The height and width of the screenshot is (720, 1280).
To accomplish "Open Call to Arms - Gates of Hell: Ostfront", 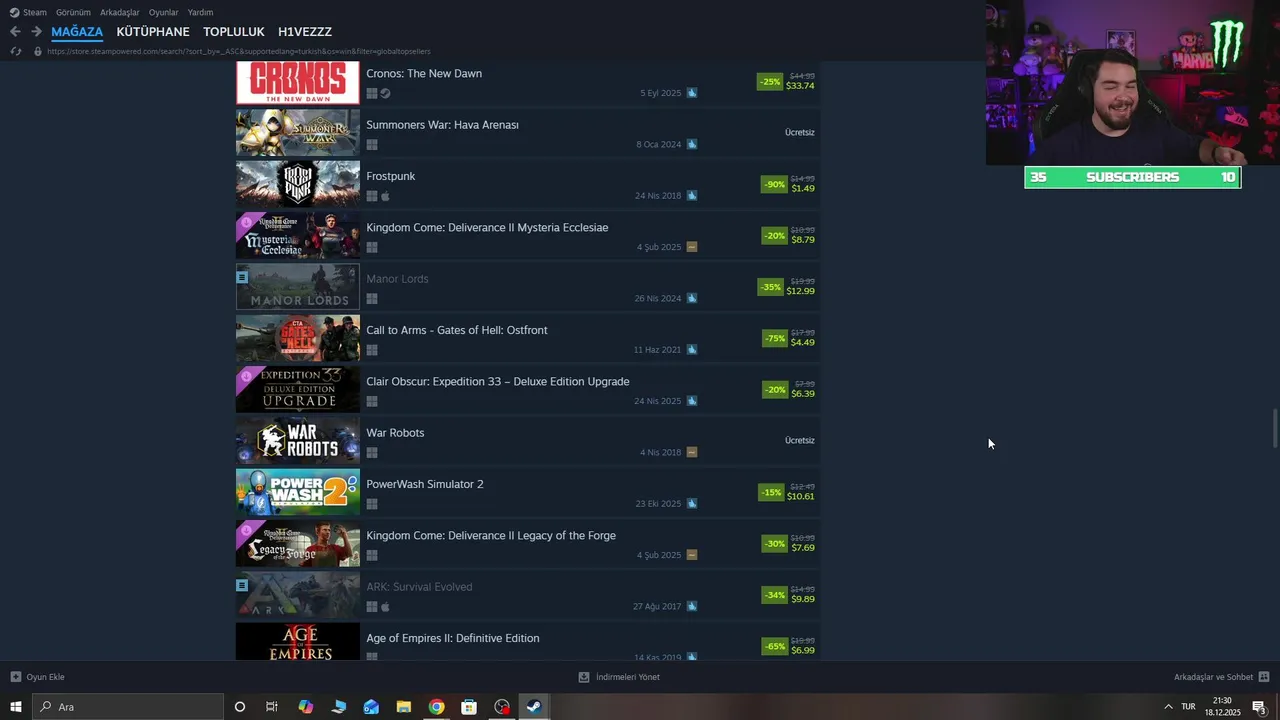I will click(528, 338).
